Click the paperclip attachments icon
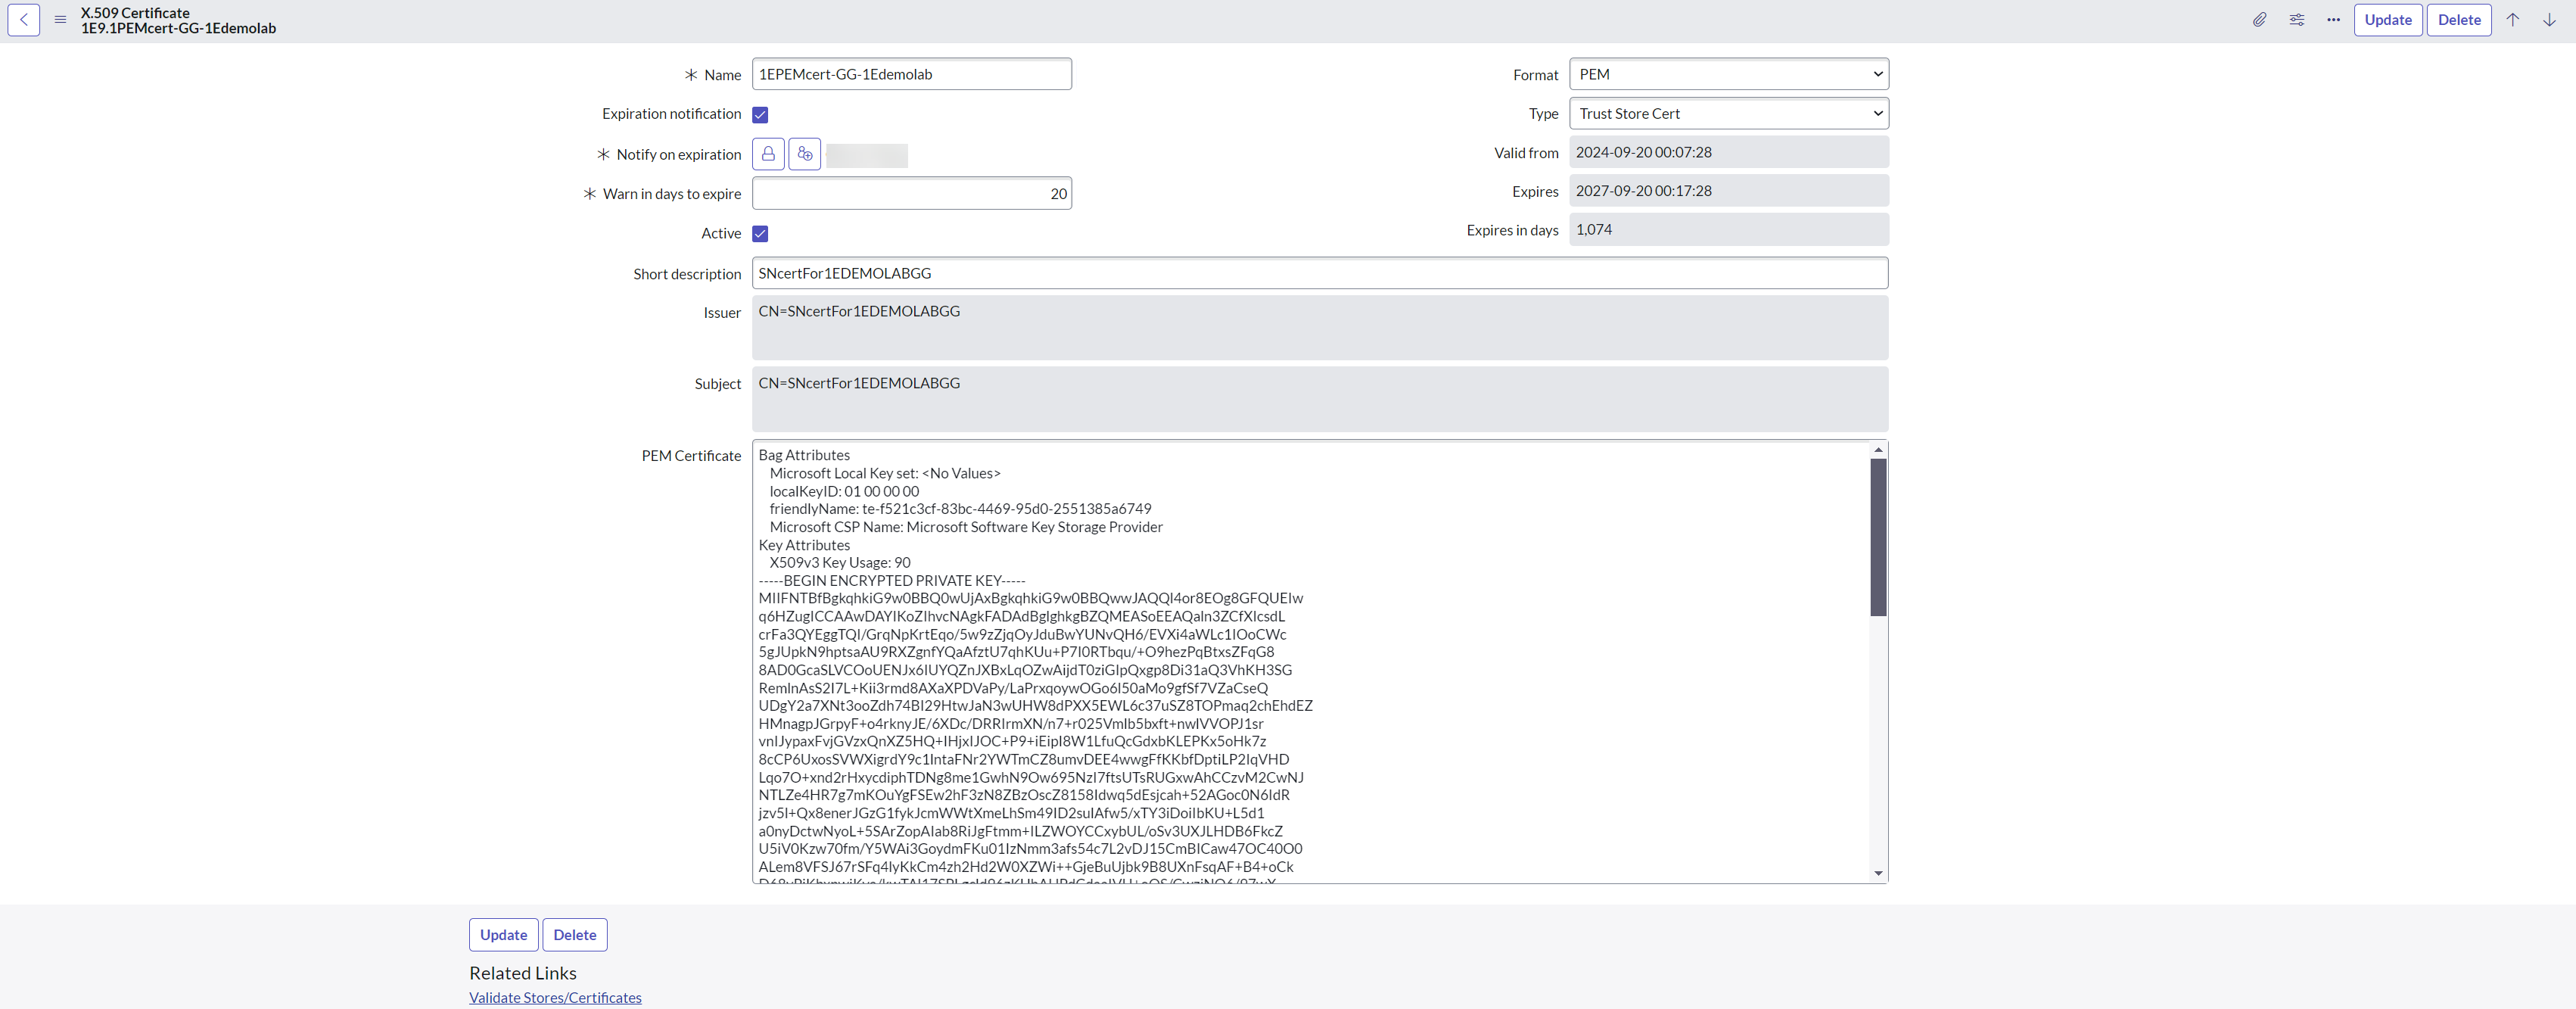Image resolution: width=2576 pixels, height=1009 pixels. [x=2259, y=20]
